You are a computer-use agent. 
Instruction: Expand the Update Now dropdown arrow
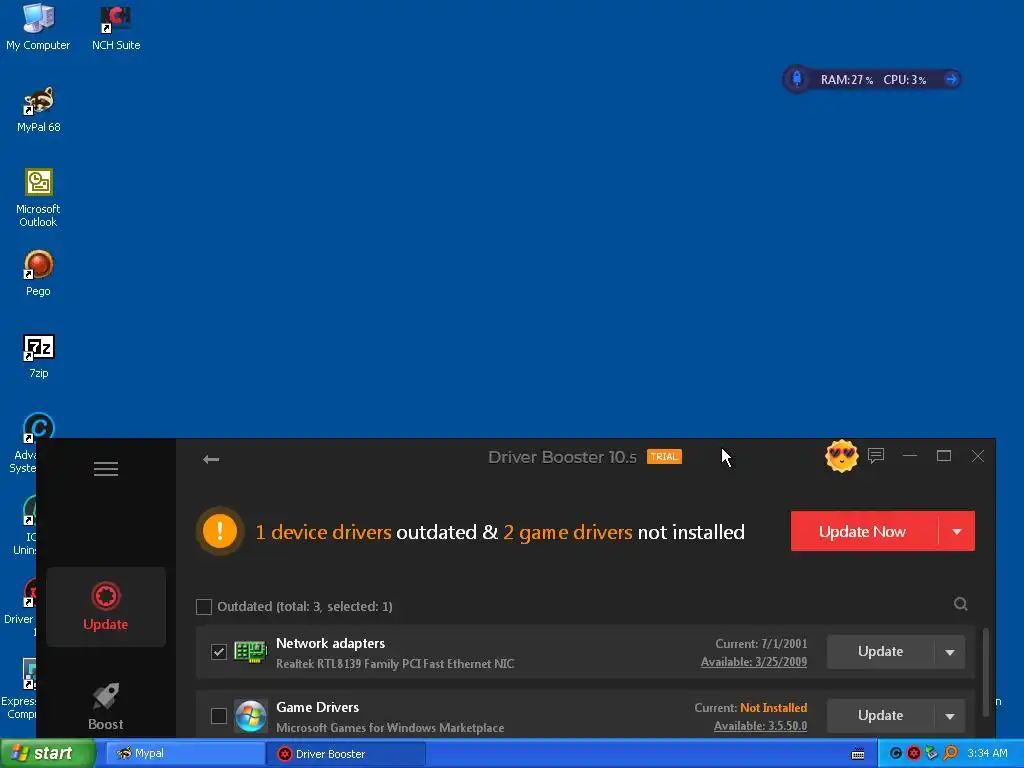957,532
